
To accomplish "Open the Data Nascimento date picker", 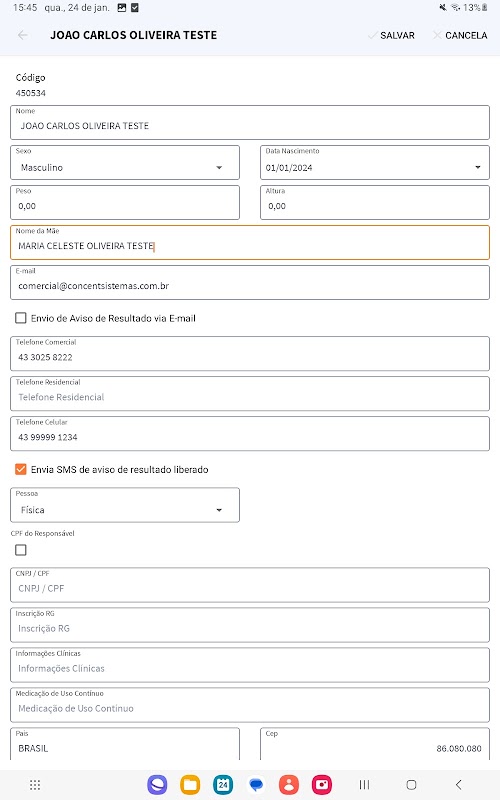I will pyautogui.click(x=375, y=163).
